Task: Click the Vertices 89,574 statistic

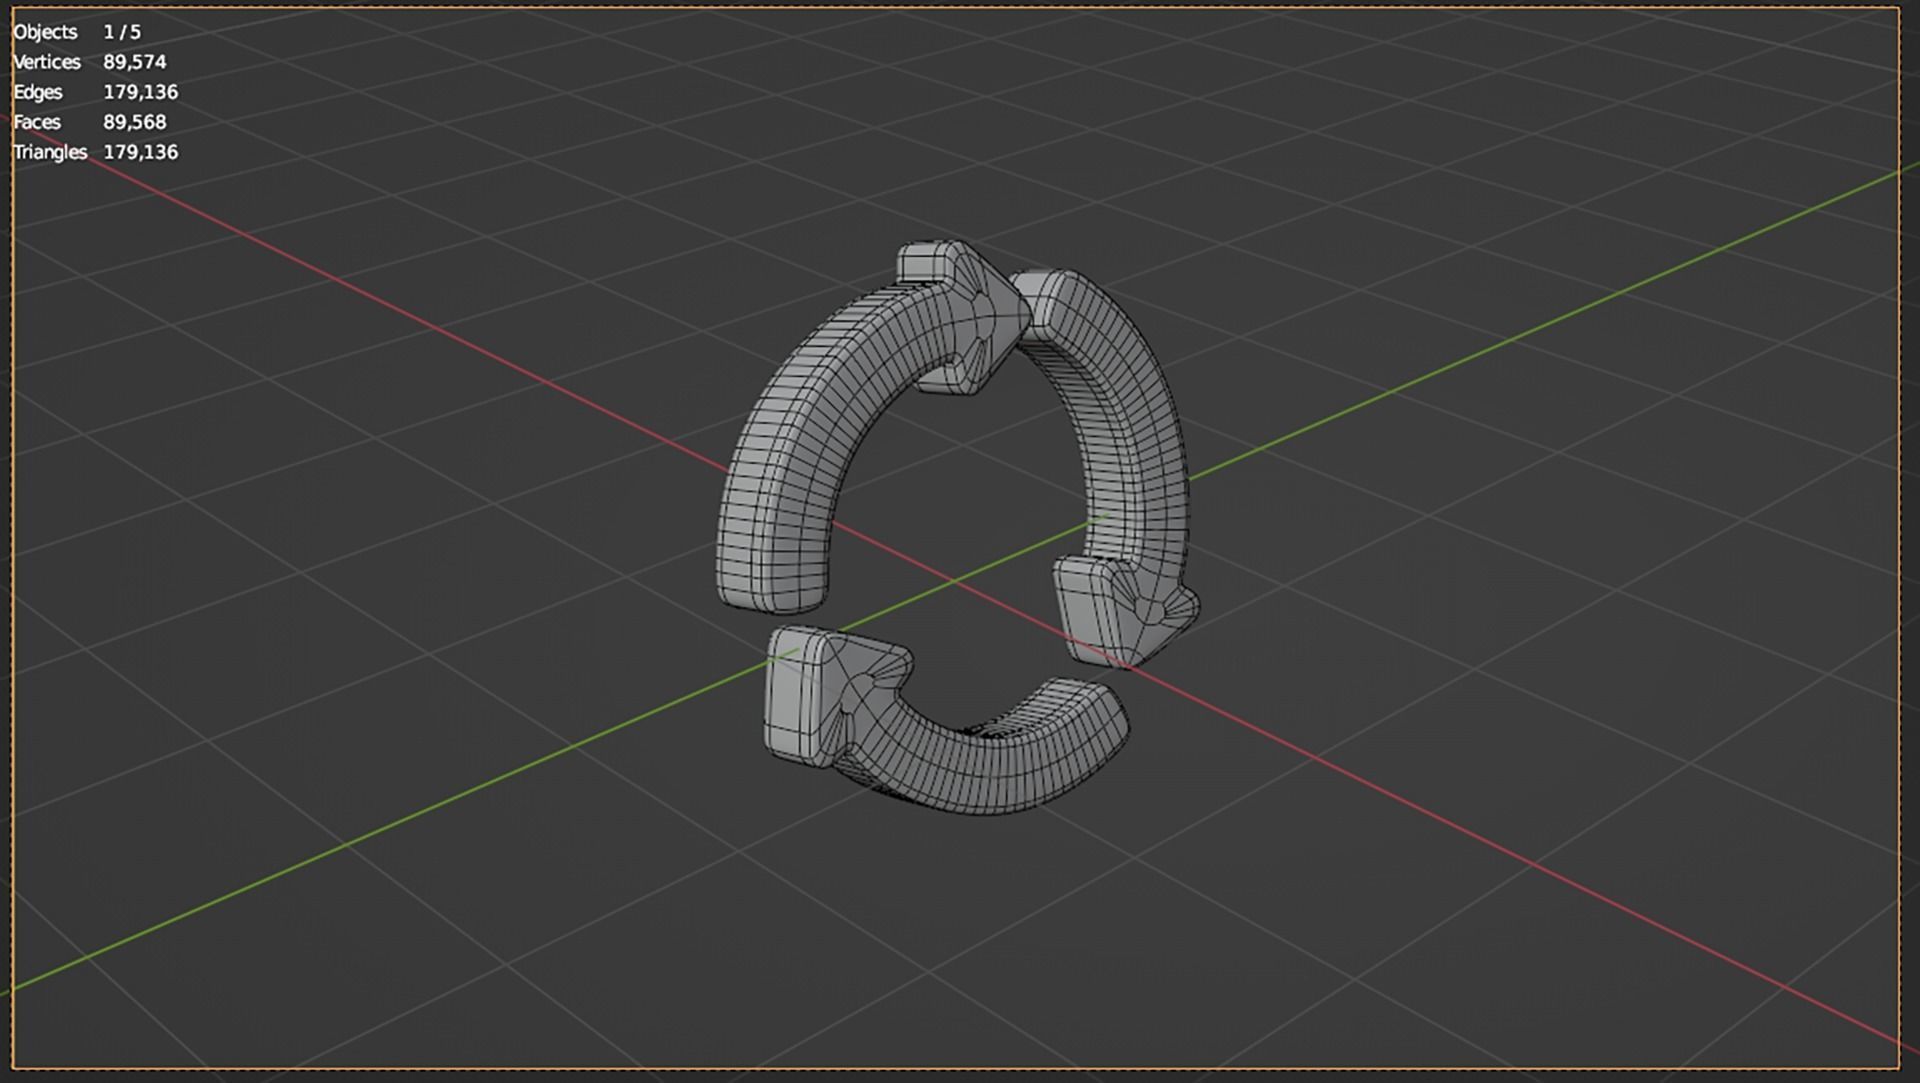Action: 90,62
